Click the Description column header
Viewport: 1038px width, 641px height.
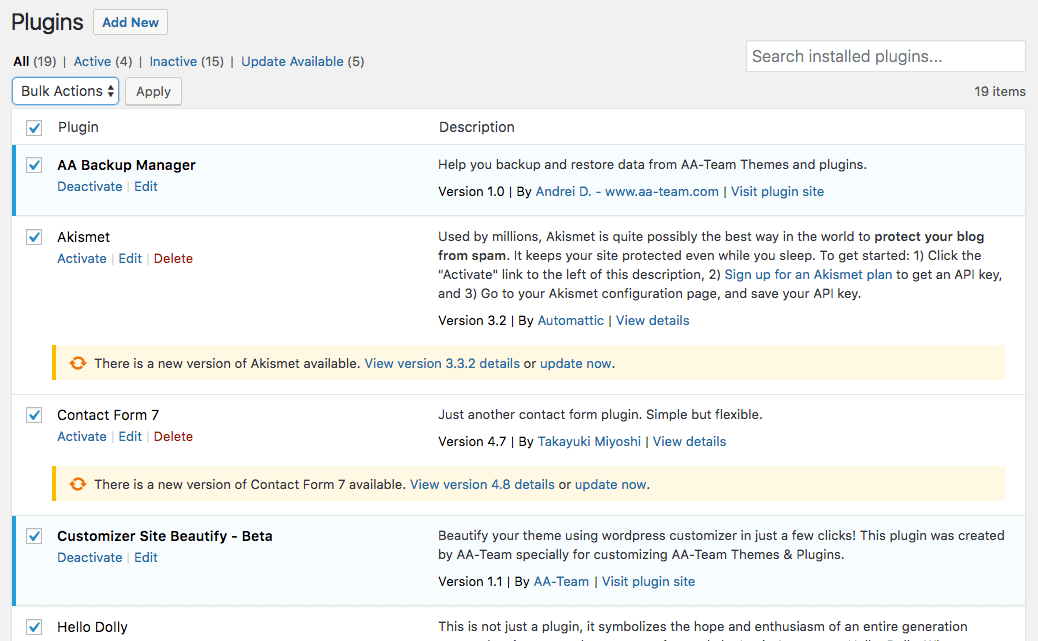(477, 127)
